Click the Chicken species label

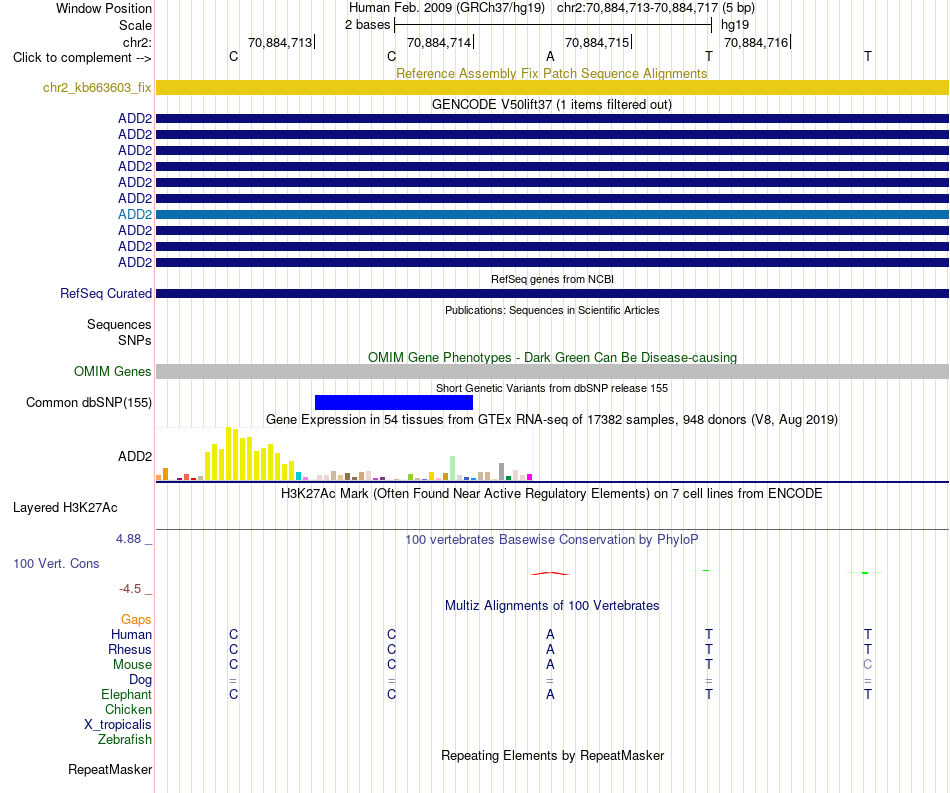[x=128, y=709]
